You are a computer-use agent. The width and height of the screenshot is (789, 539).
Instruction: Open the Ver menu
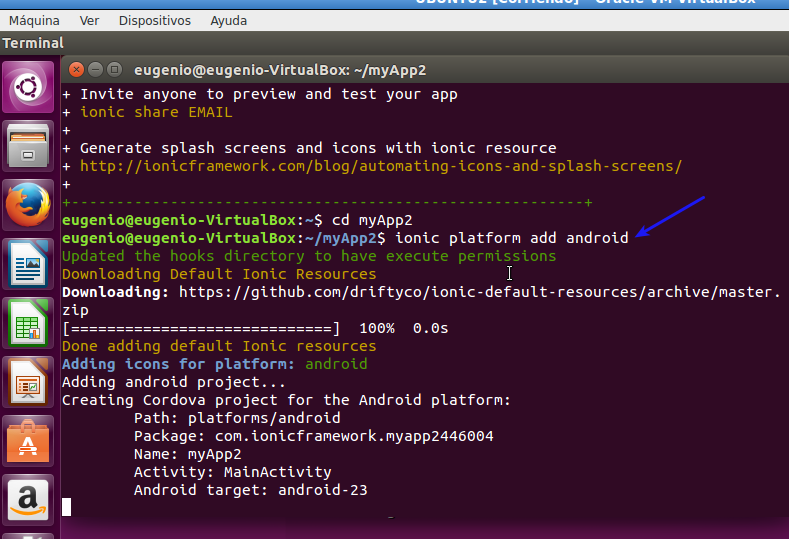(x=89, y=21)
